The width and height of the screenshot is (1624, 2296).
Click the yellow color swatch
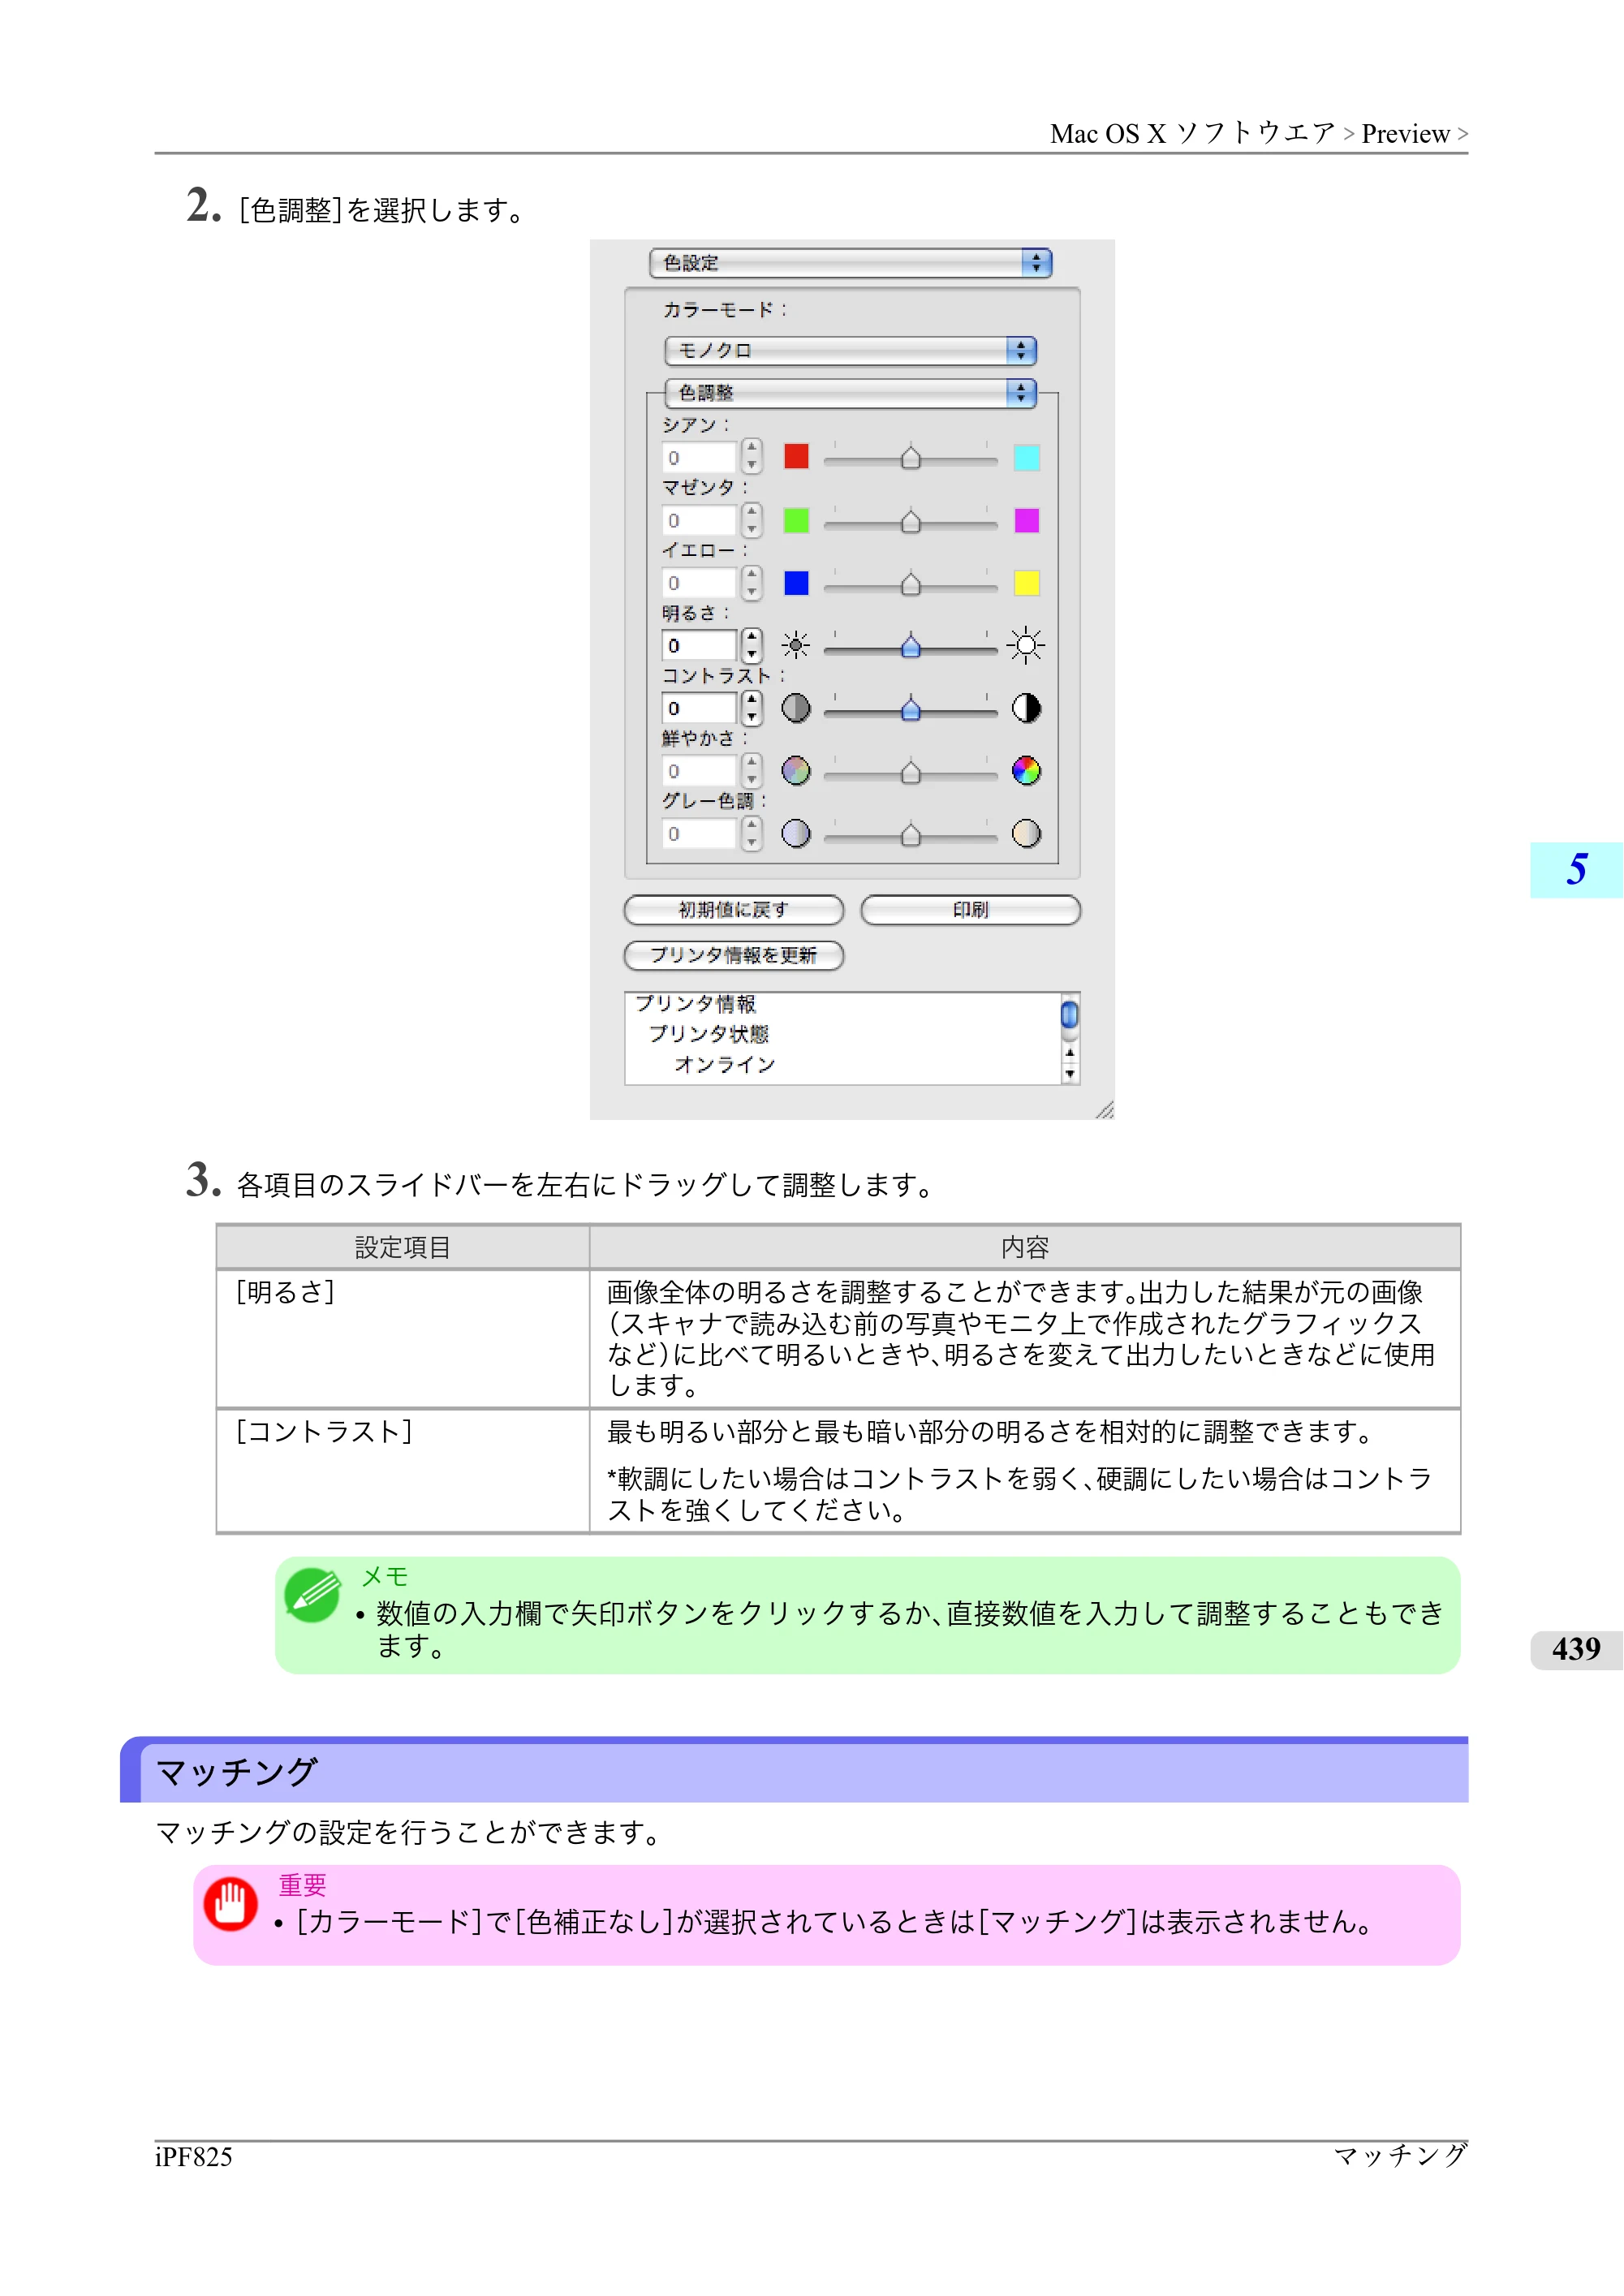pos(1027,583)
